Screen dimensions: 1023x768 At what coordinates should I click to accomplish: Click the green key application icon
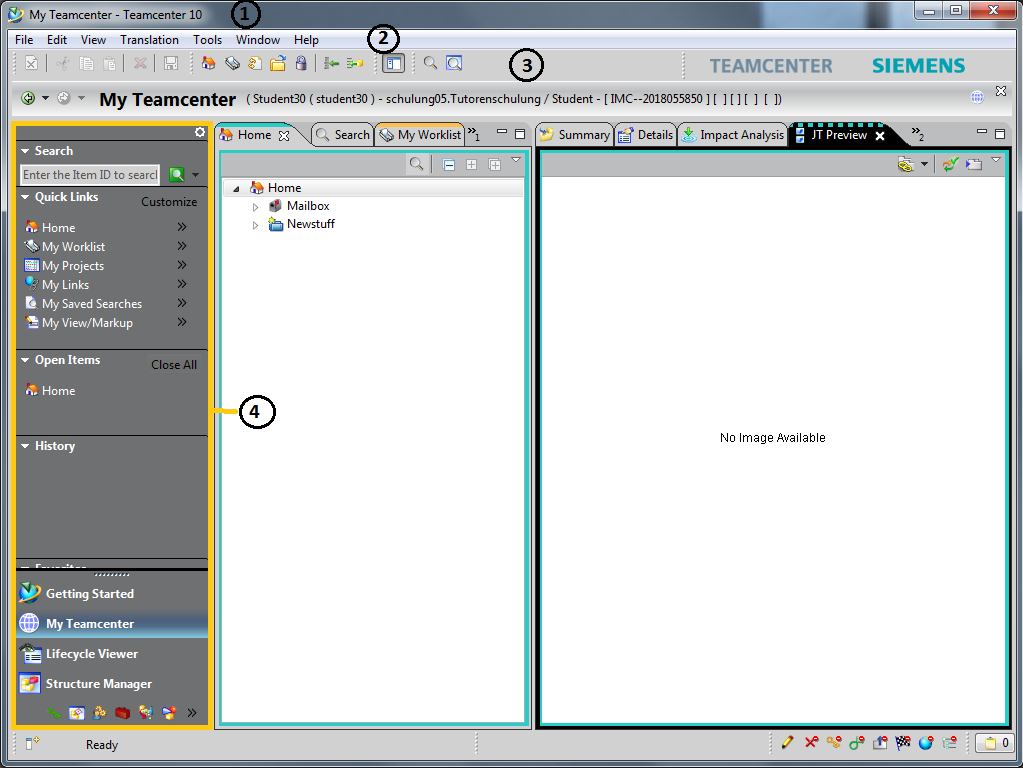click(53, 713)
